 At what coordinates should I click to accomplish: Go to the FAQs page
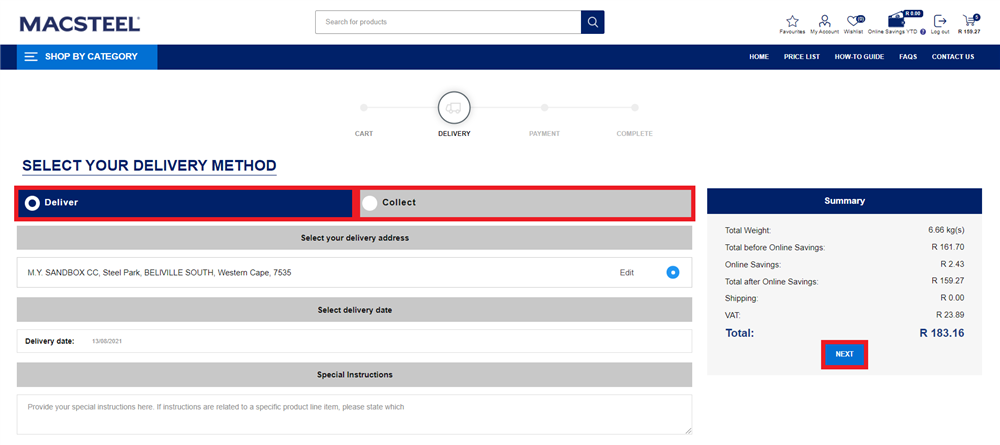click(x=907, y=57)
